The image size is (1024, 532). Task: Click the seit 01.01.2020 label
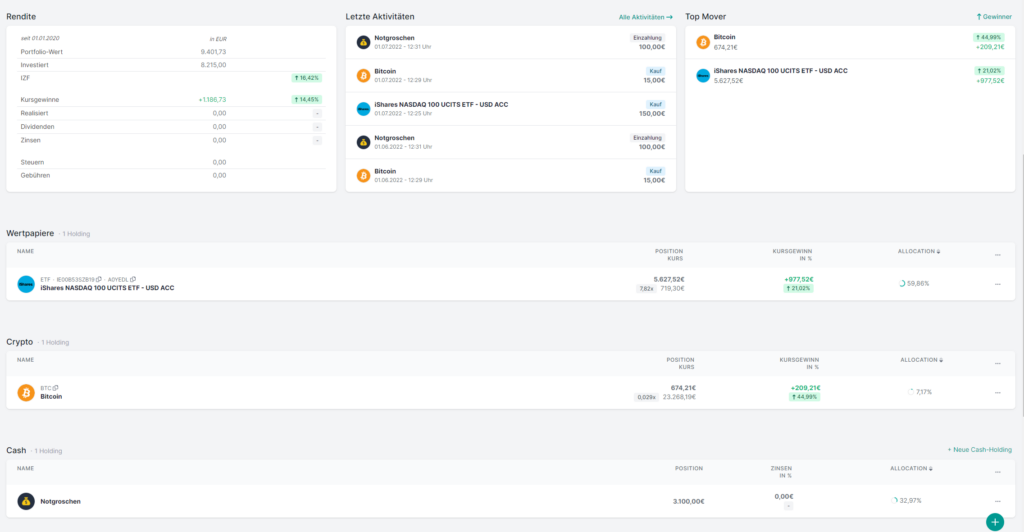click(40, 39)
